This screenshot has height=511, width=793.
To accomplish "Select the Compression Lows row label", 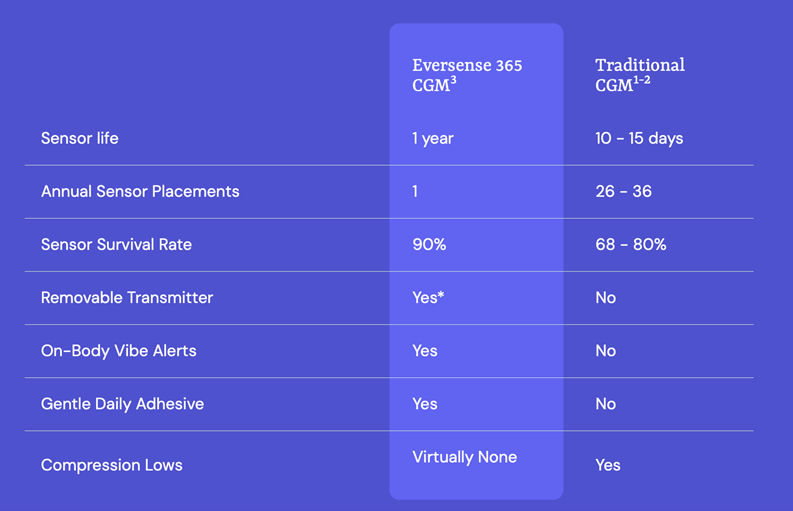I will tap(112, 465).
